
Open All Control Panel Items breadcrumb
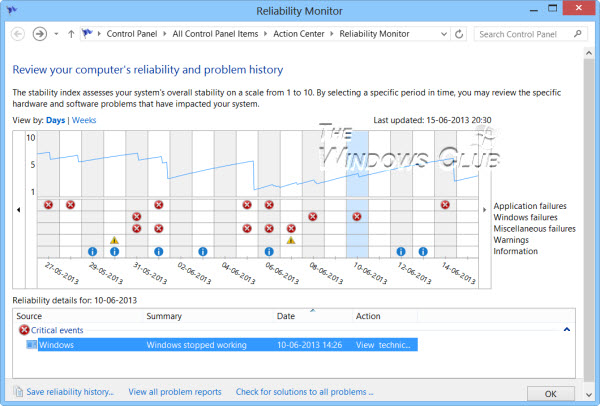215,34
